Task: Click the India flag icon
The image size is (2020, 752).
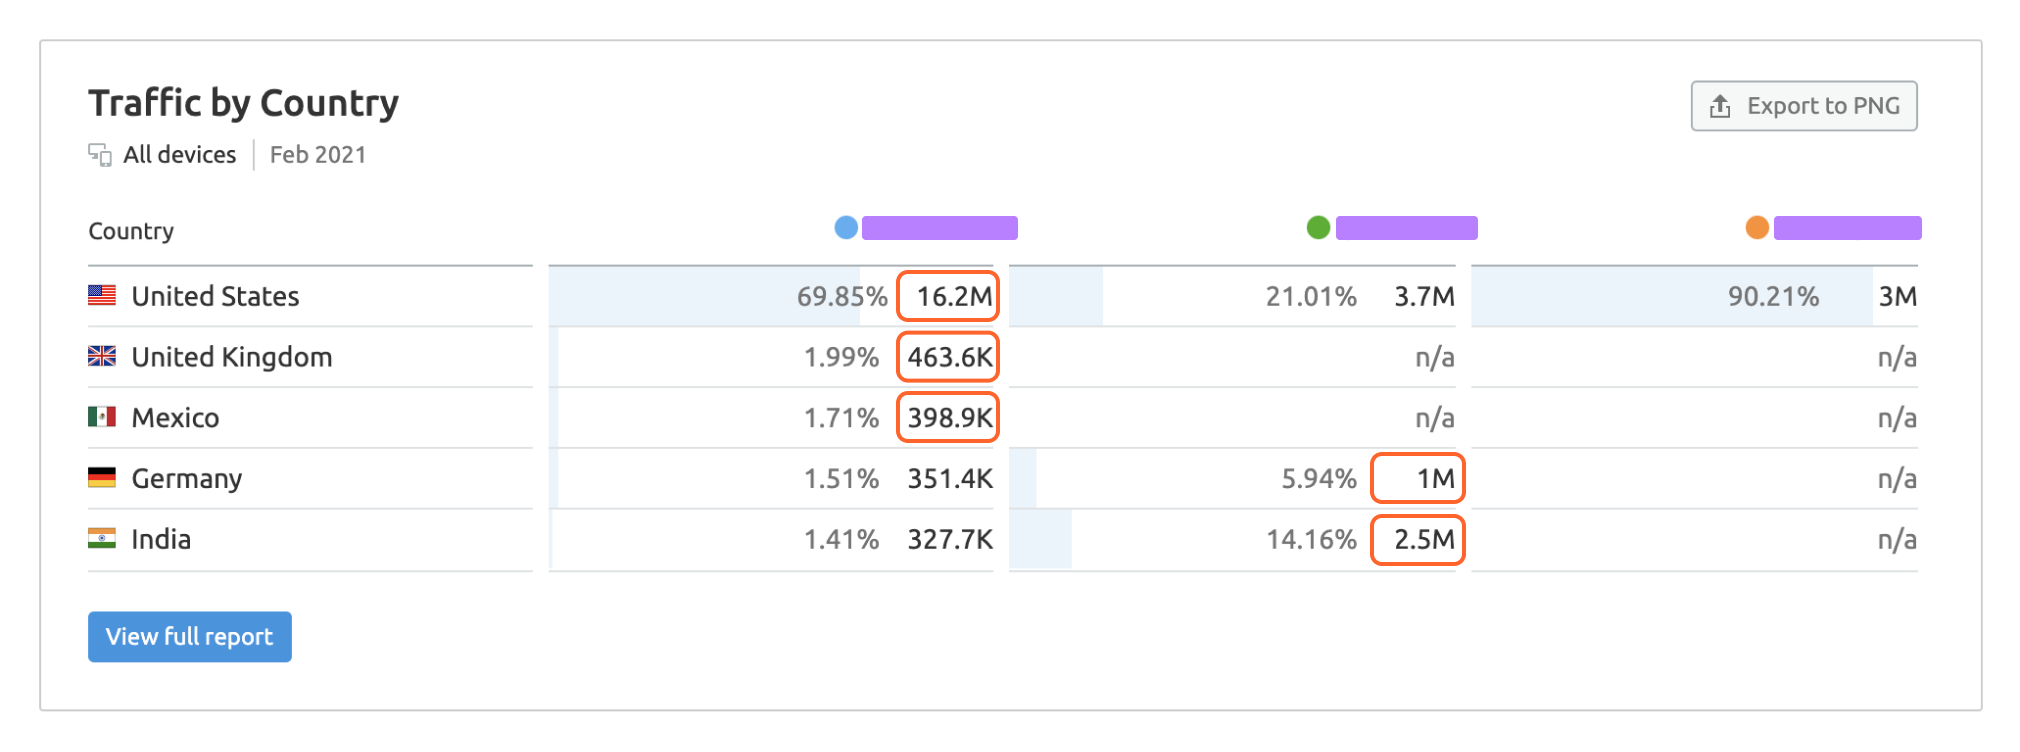Action: [102, 539]
